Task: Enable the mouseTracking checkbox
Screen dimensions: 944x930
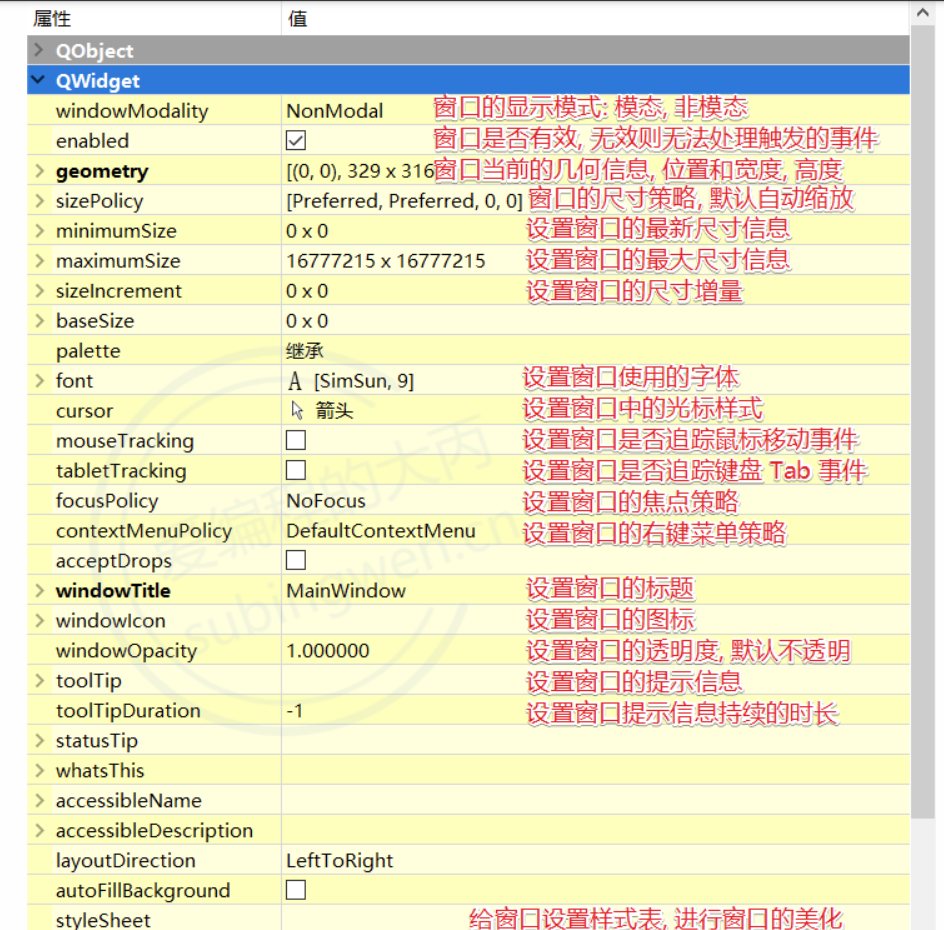Action: tap(296, 440)
